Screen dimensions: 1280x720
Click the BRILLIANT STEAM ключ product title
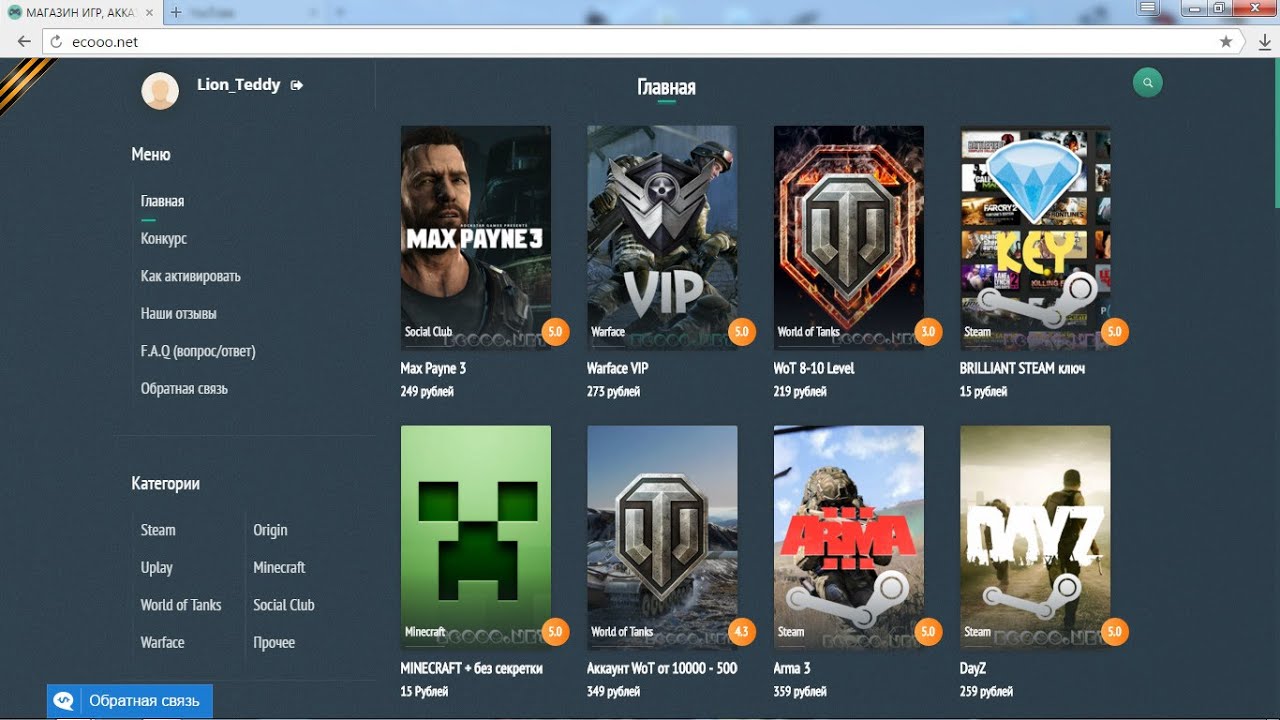(x=1022, y=369)
